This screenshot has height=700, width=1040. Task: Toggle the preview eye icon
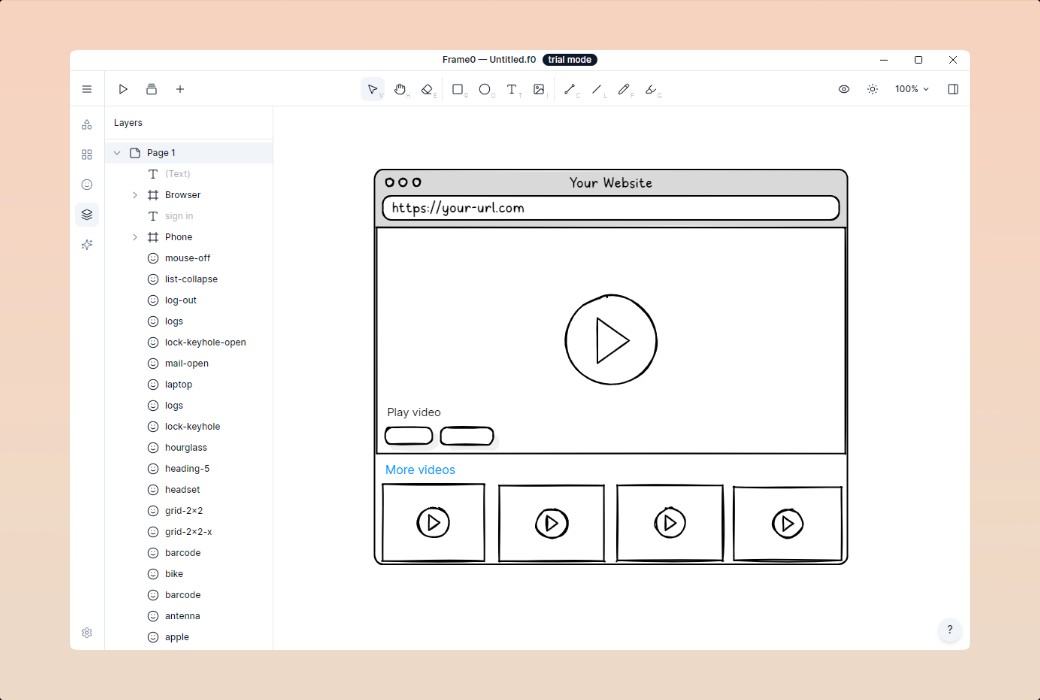click(844, 89)
